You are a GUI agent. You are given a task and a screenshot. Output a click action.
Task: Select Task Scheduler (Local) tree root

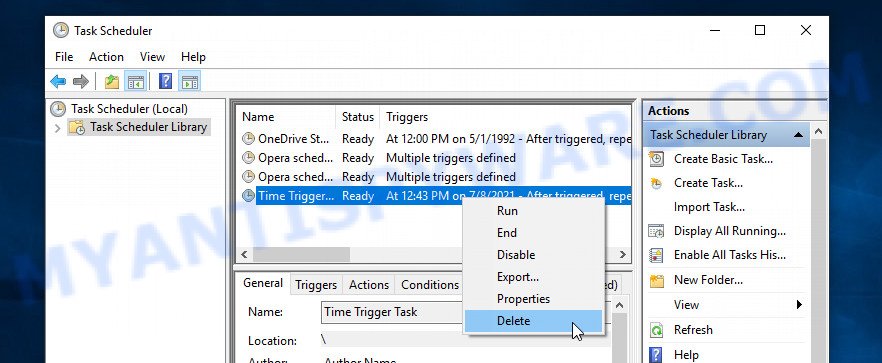click(129, 109)
